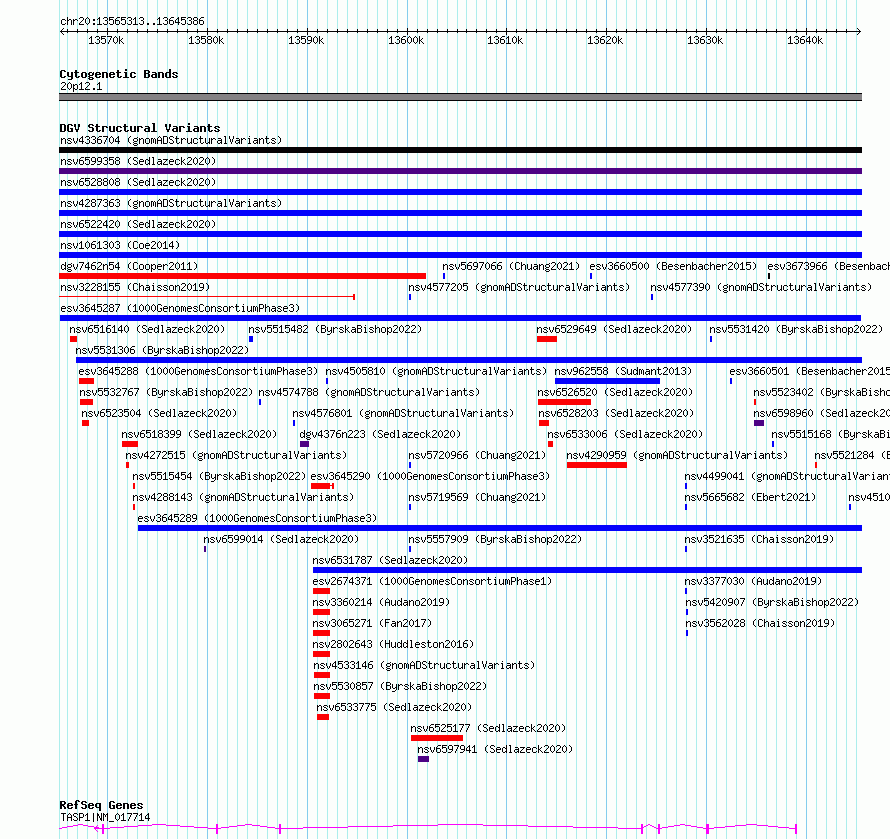Open dgv4376n223 Sedlazeck2020 label
The height and width of the screenshot is (839, 890).
coord(380,434)
